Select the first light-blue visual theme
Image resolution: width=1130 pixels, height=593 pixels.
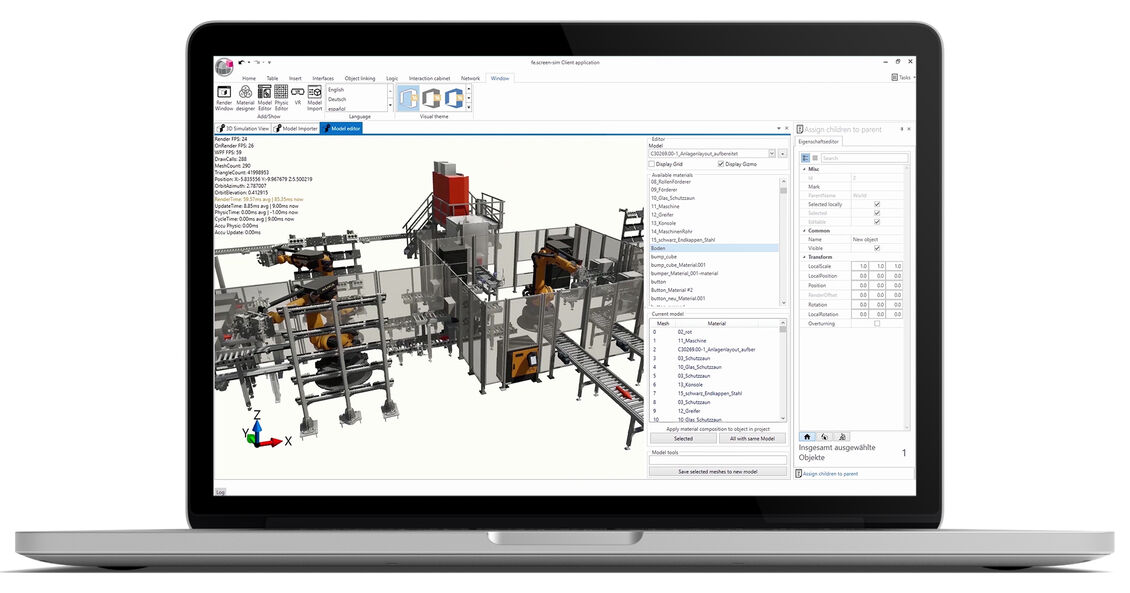[409, 98]
